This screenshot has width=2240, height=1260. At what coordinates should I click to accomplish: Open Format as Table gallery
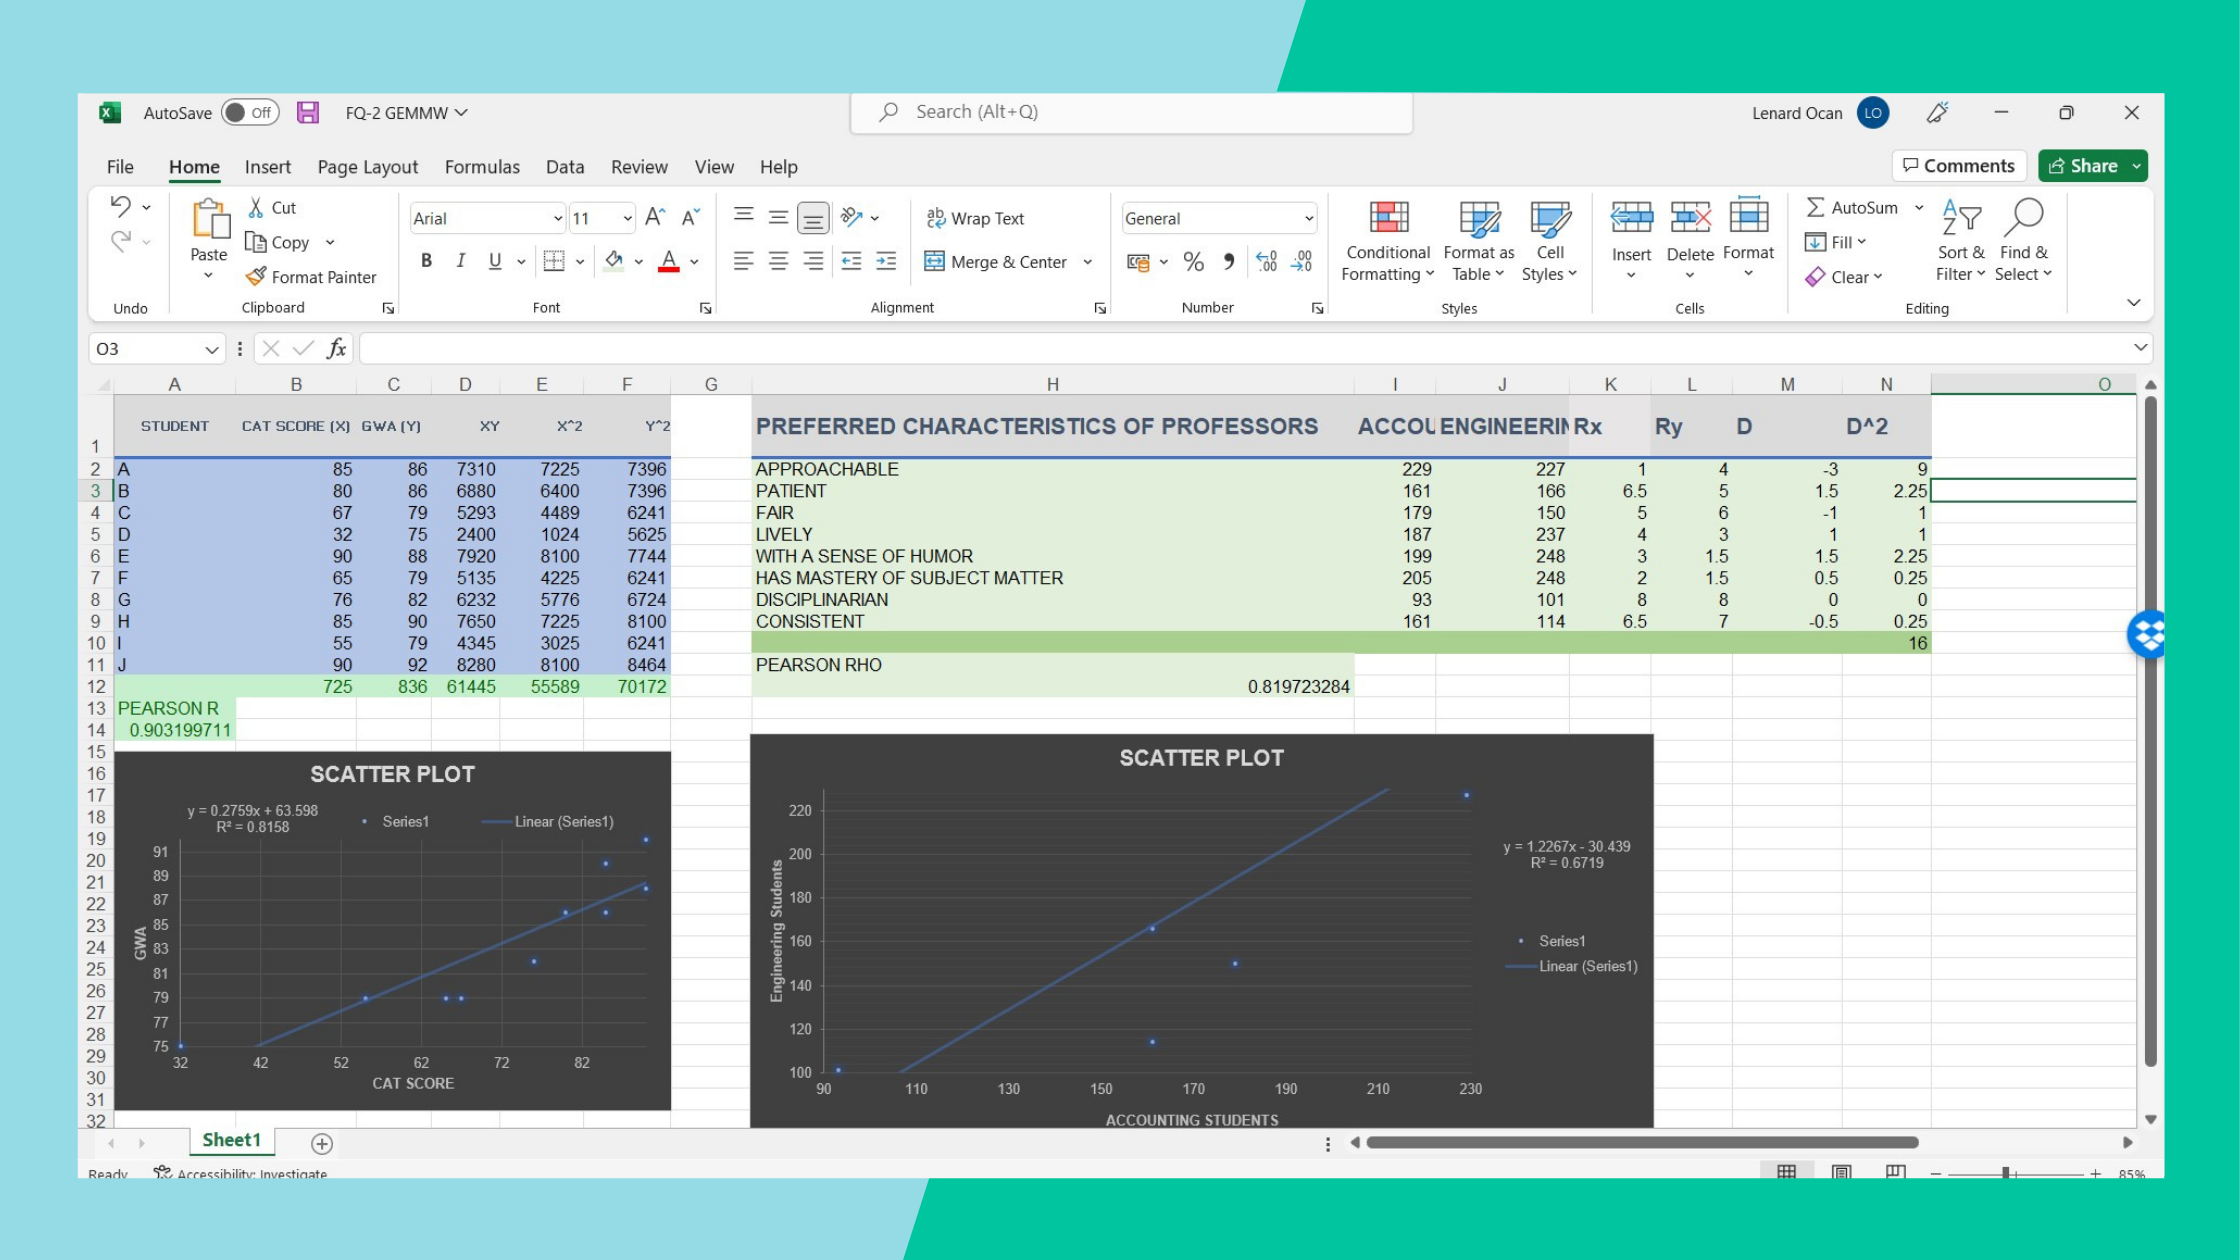(1478, 241)
